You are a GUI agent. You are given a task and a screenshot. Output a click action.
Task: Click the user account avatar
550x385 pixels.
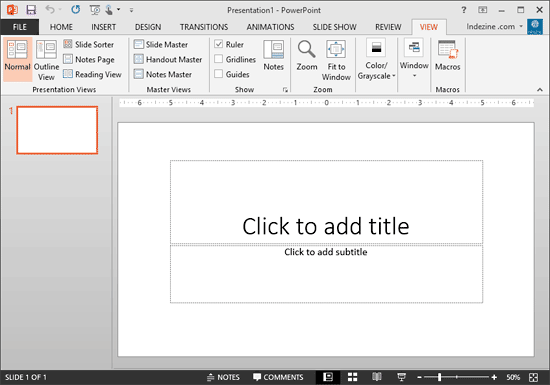point(535,27)
